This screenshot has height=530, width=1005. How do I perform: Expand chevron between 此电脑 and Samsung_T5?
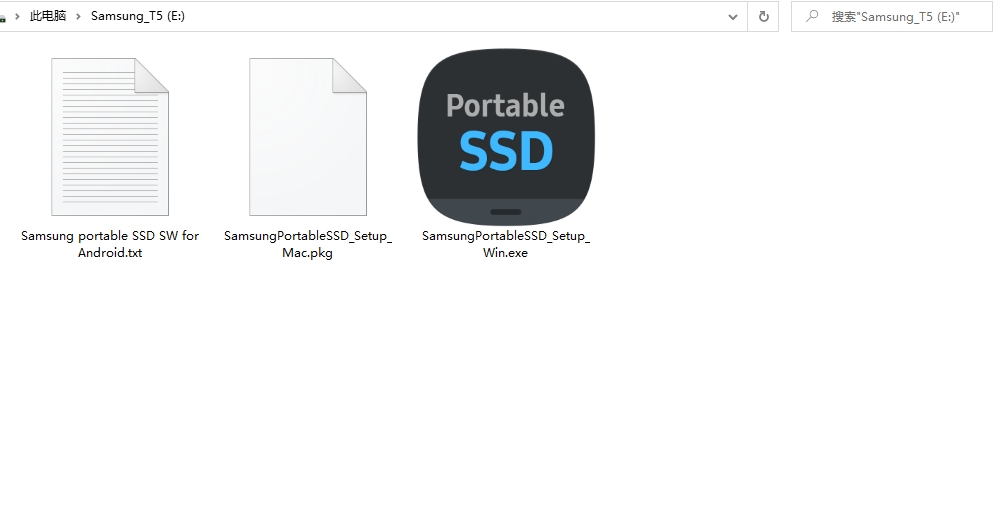point(78,16)
